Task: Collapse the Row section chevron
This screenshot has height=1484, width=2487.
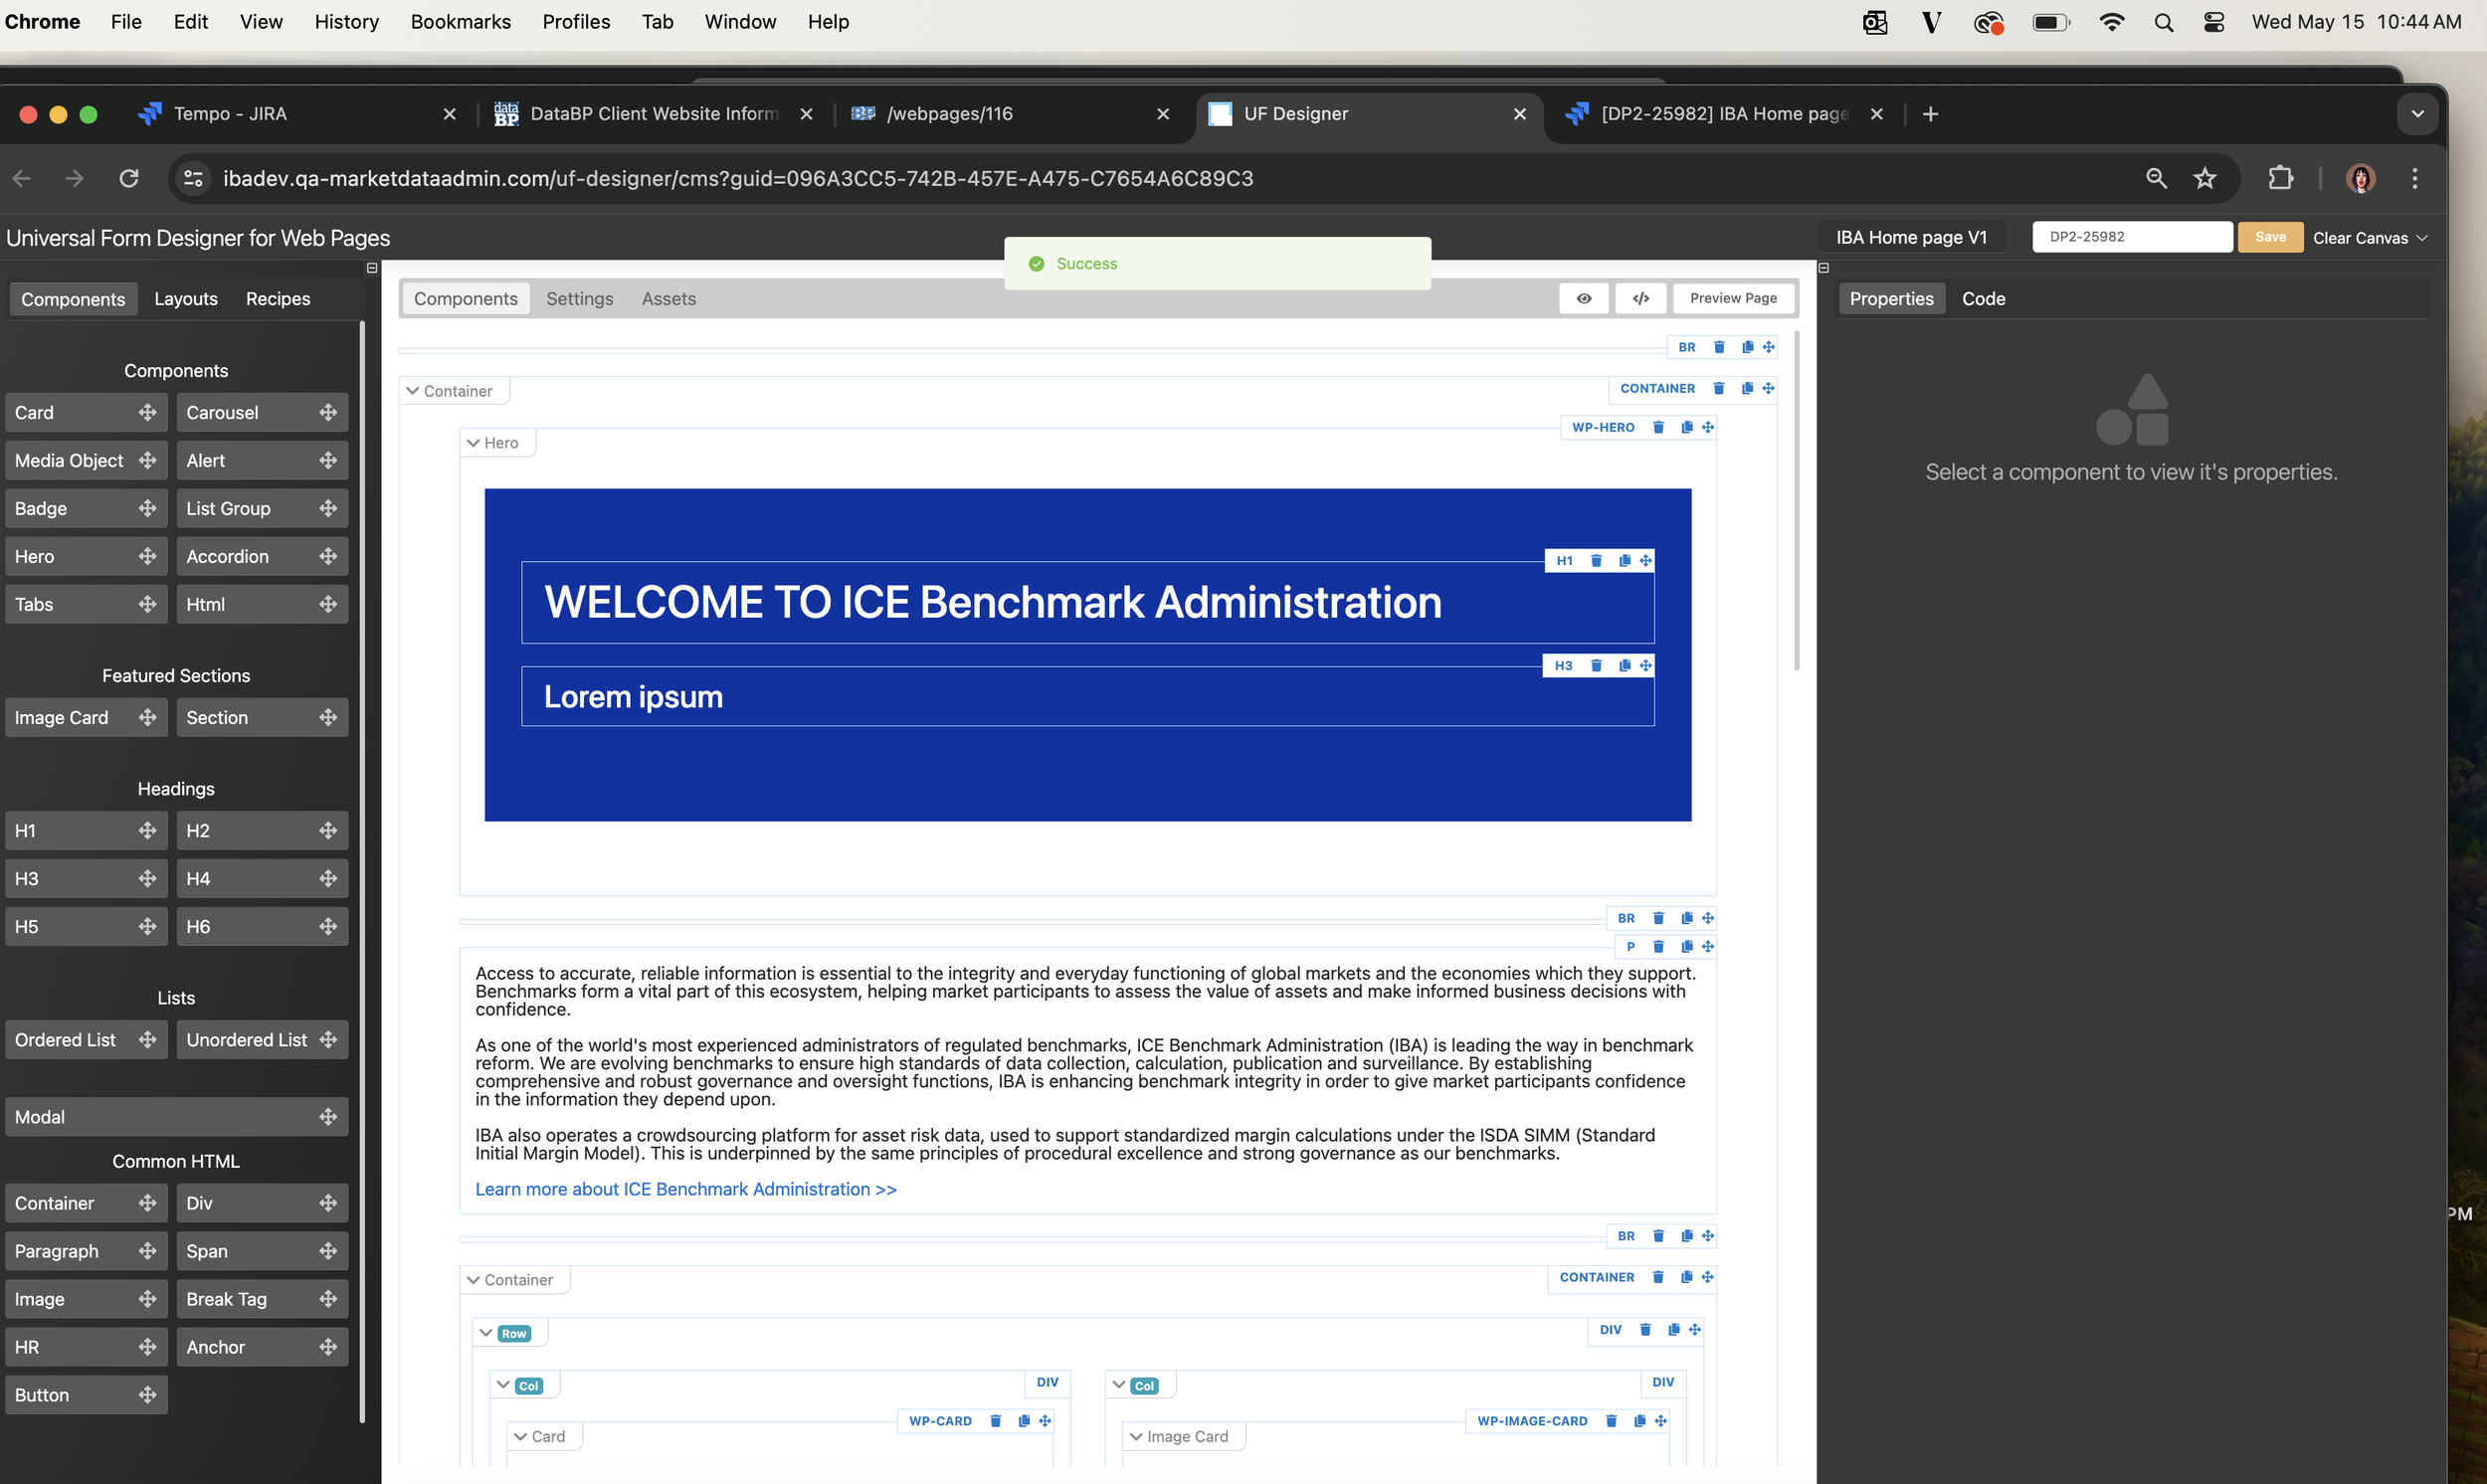Action: pyautogui.click(x=486, y=1333)
